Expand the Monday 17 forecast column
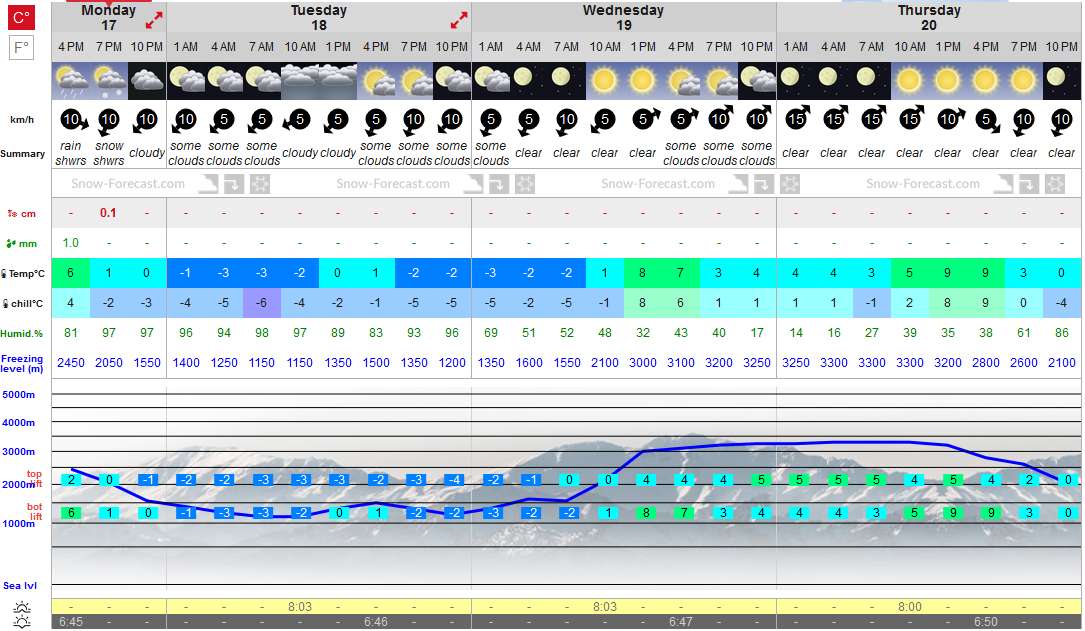Image resolution: width=1085 pixels, height=631 pixels. click(154, 21)
